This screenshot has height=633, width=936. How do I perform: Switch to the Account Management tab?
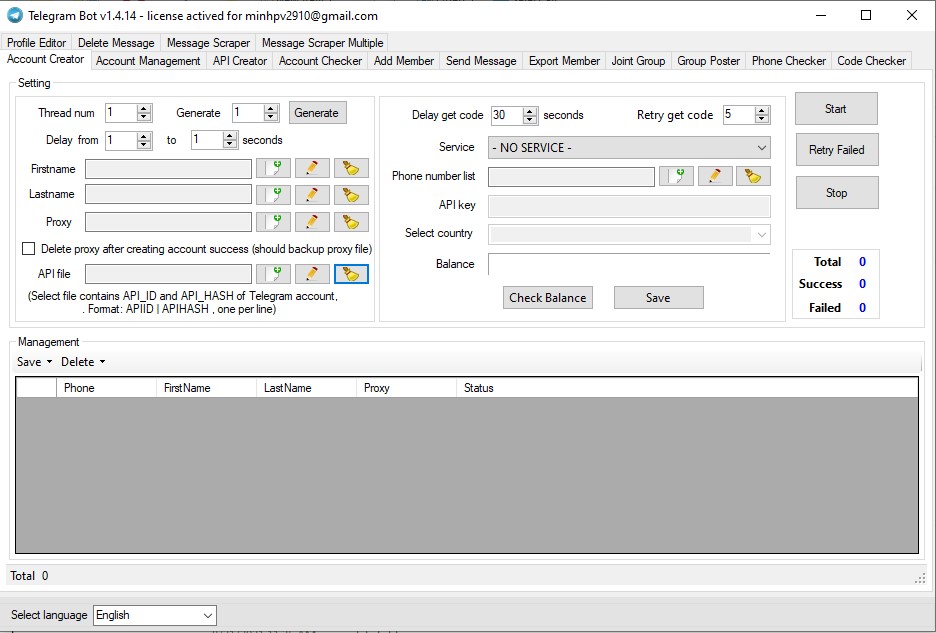click(x=148, y=61)
